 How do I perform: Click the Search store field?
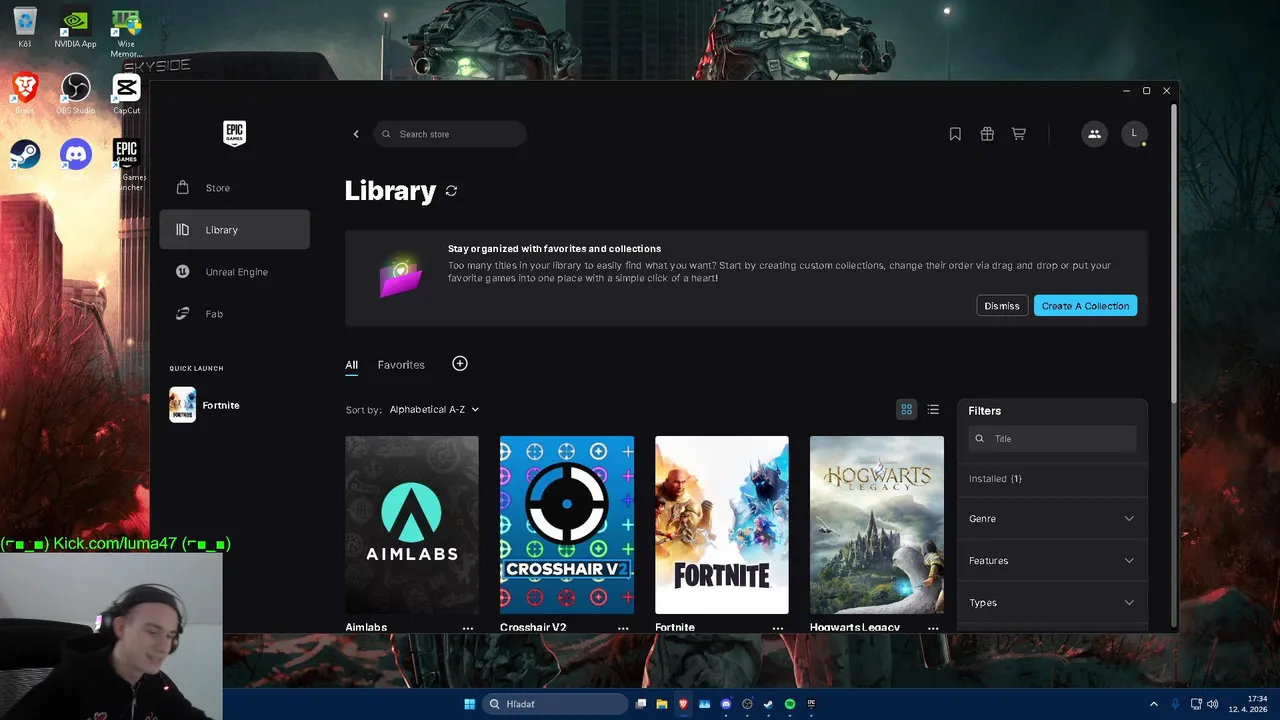(x=450, y=134)
